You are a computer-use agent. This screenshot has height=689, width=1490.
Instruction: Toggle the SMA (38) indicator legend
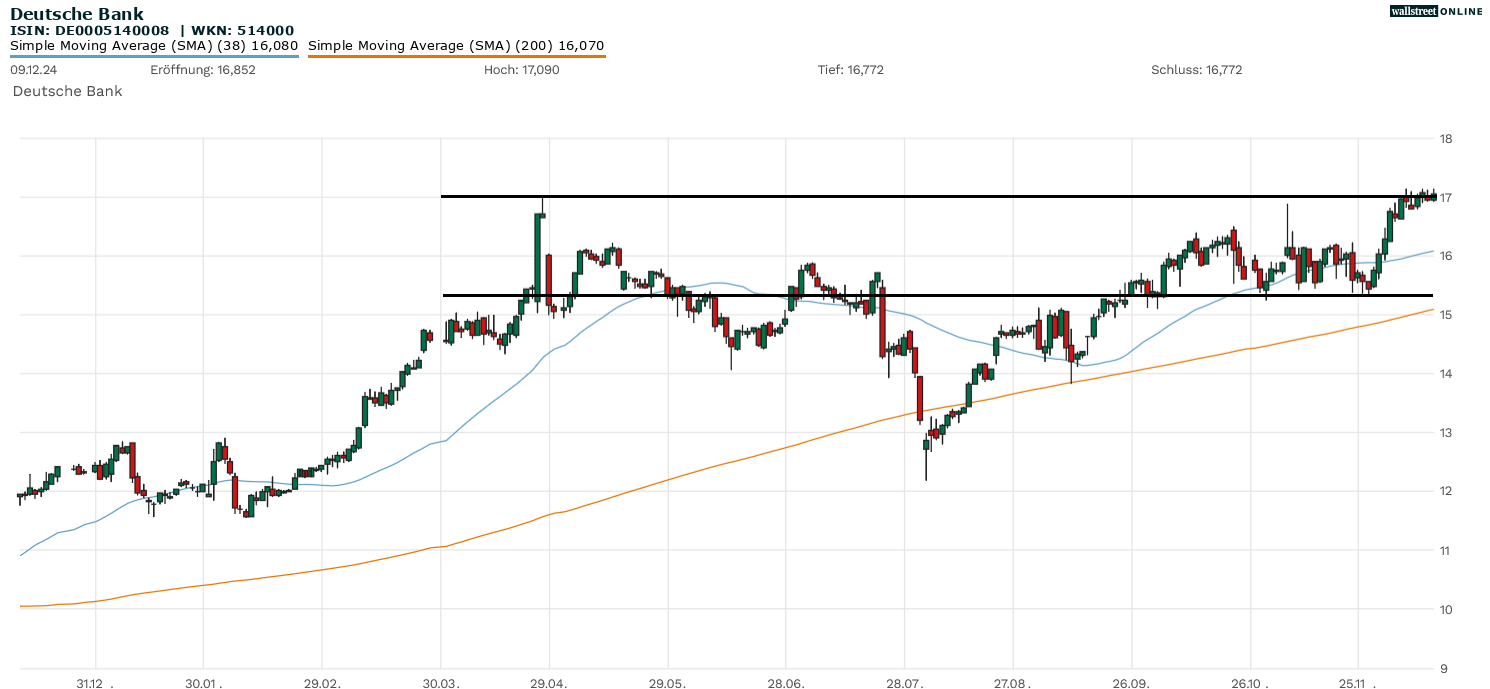[155, 45]
